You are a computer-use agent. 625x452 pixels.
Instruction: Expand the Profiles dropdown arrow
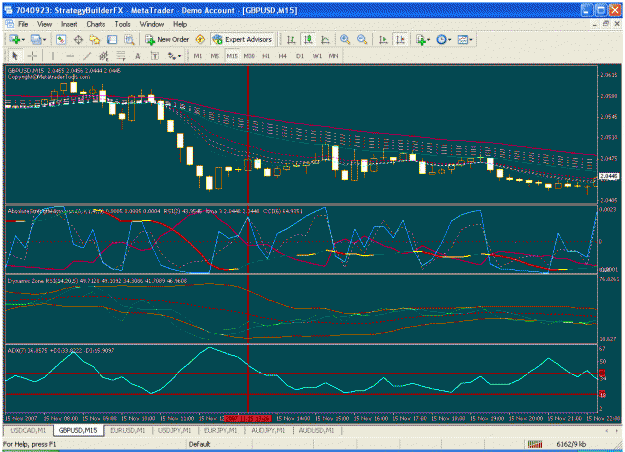click(x=45, y=39)
